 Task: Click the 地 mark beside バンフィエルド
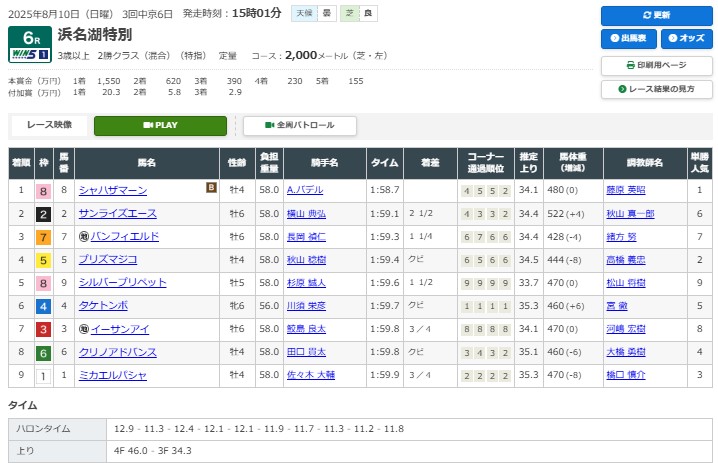(83, 237)
